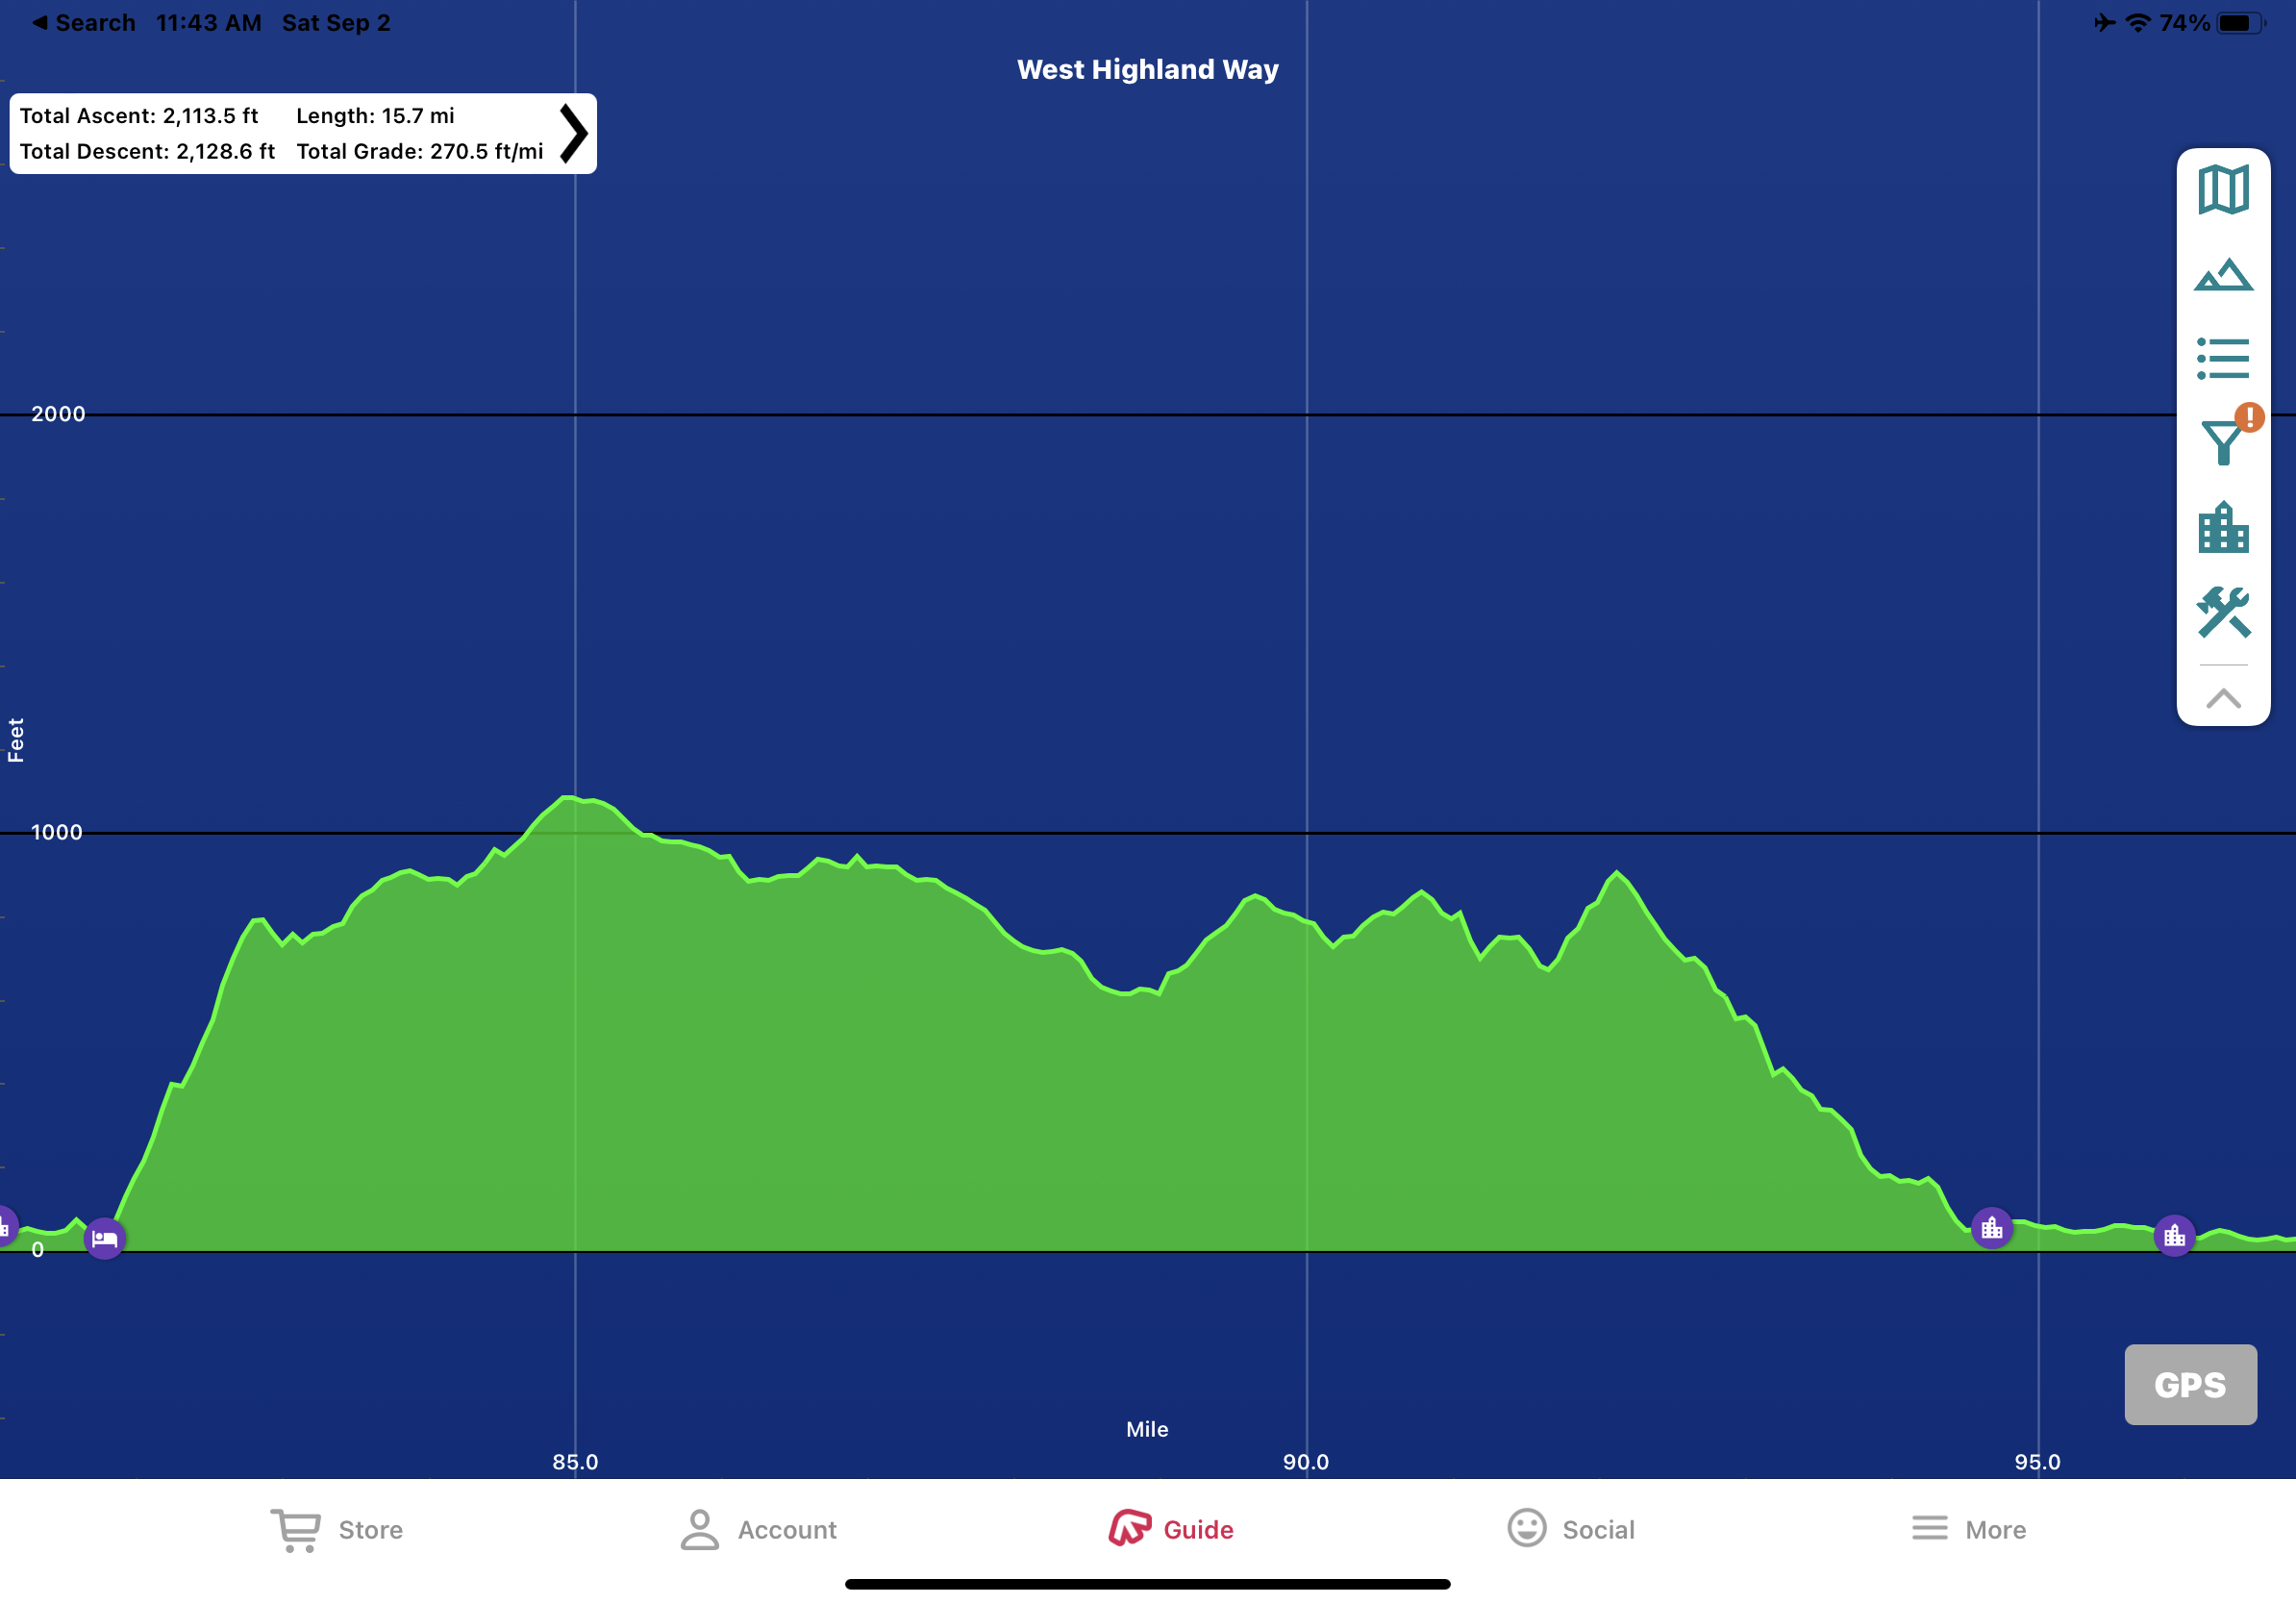Switch to the Account tab
Viewport: 2296px width, 1604px height.
pos(758,1529)
